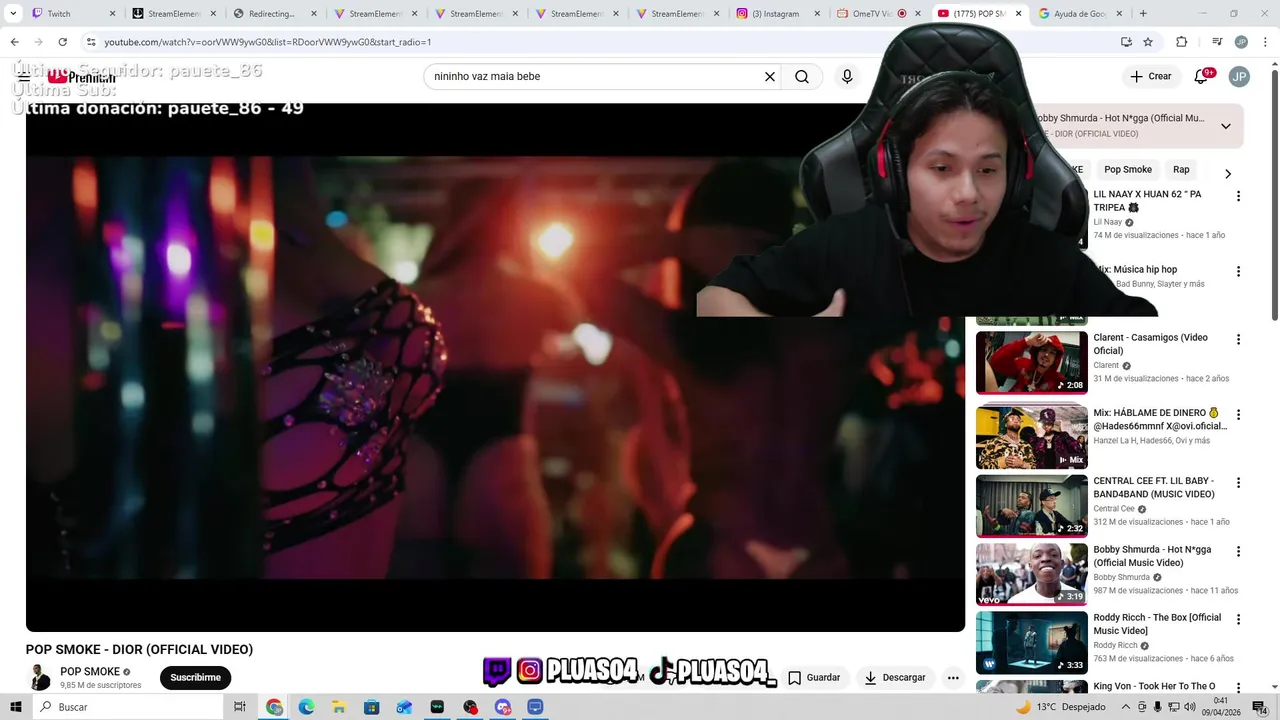Expand the playlist panel chevron
The width and height of the screenshot is (1280, 720).
[1226, 126]
